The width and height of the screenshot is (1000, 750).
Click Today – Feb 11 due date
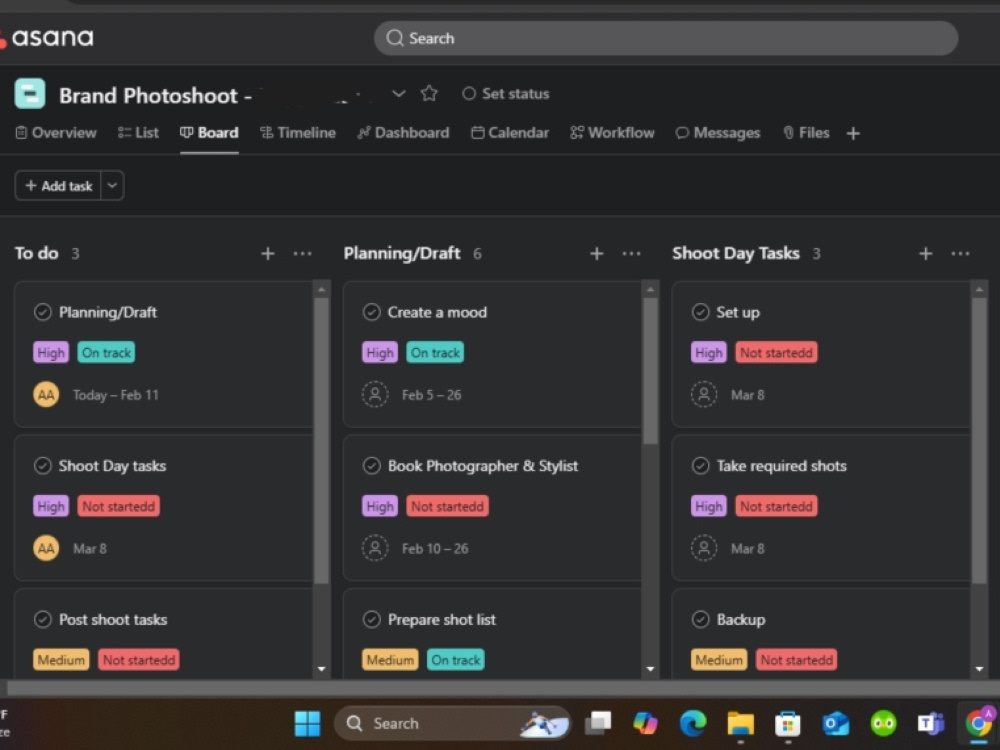click(x=115, y=395)
